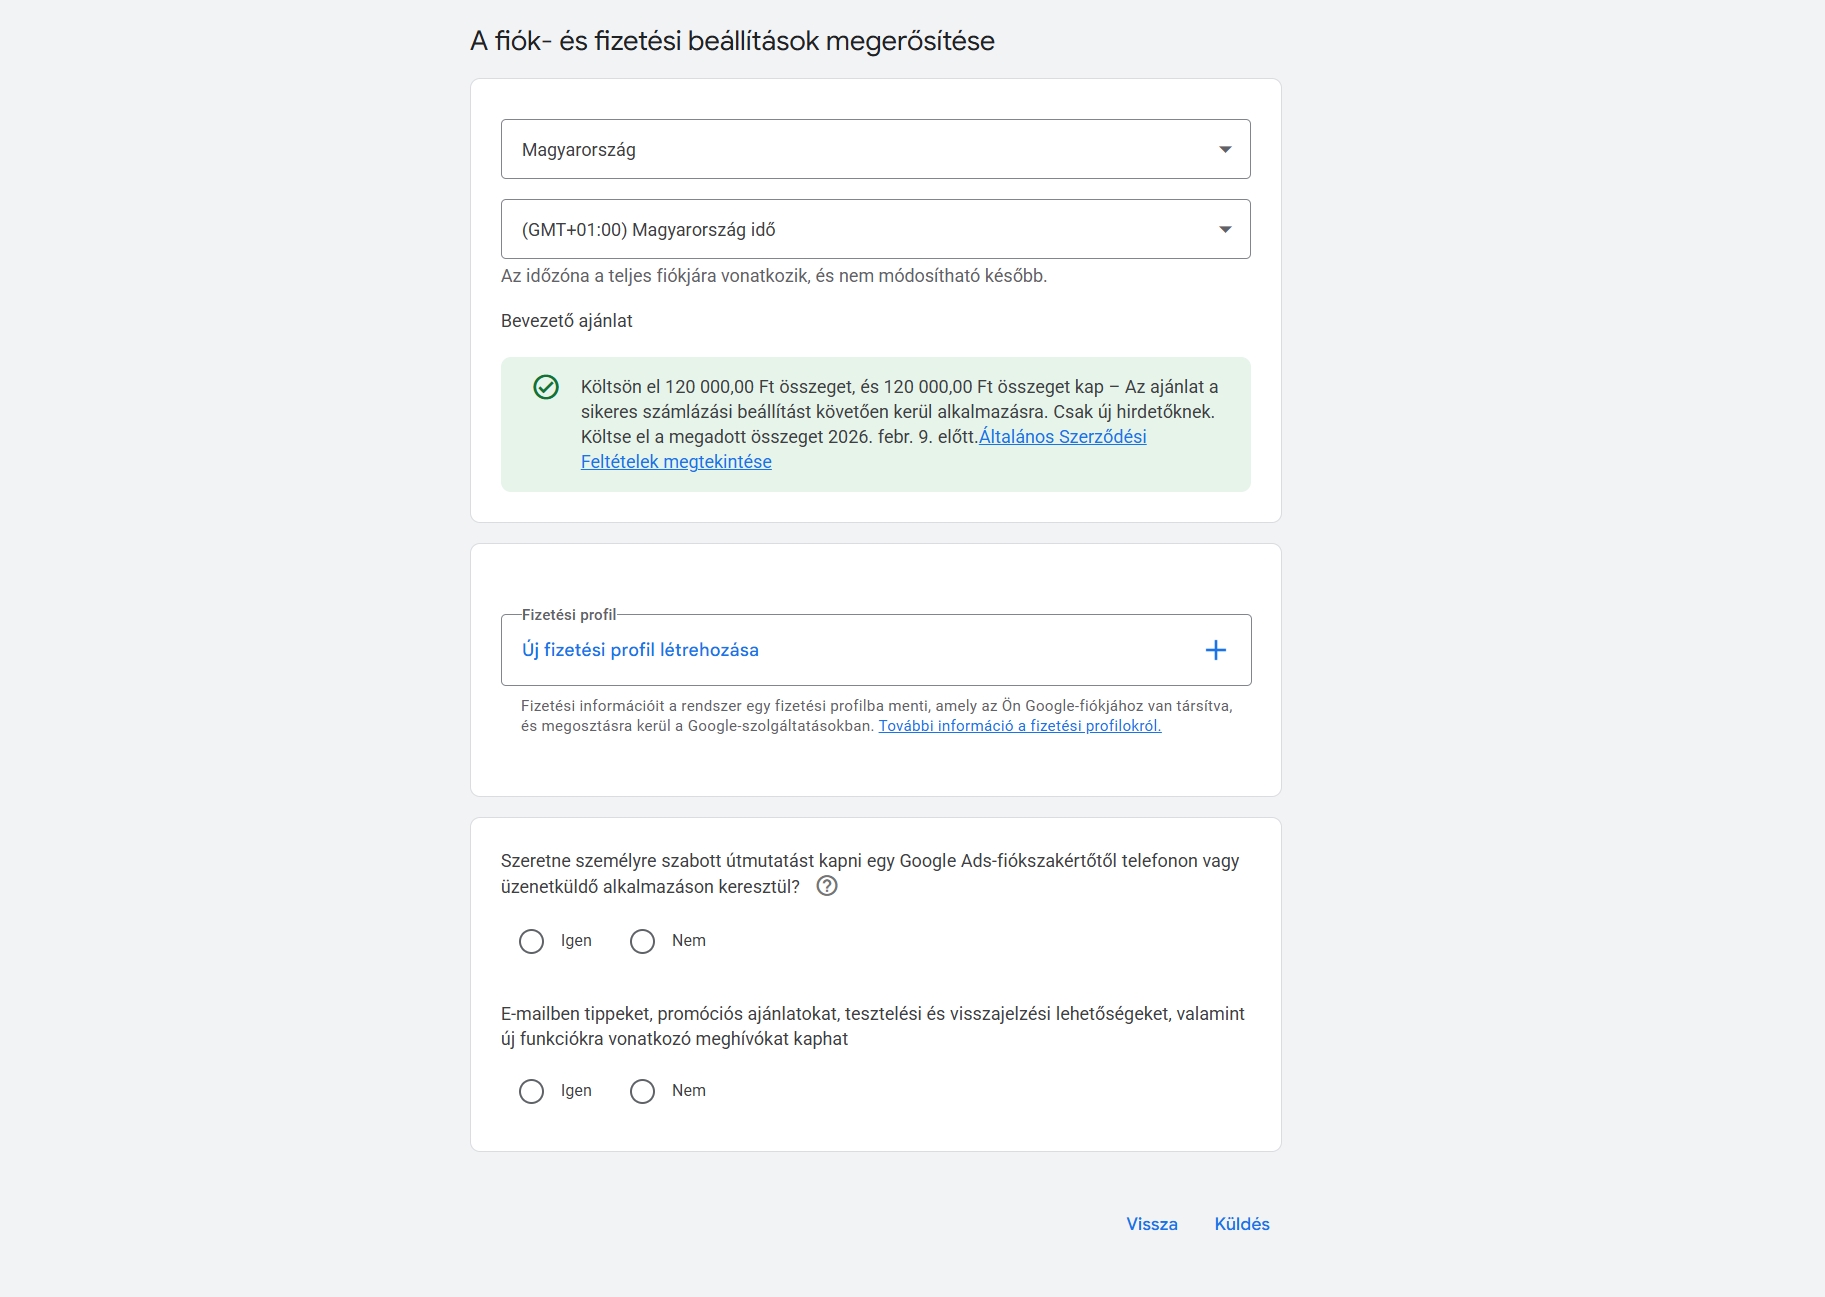
Task: Select Nem for personalized account expert guidance
Action: (x=643, y=941)
